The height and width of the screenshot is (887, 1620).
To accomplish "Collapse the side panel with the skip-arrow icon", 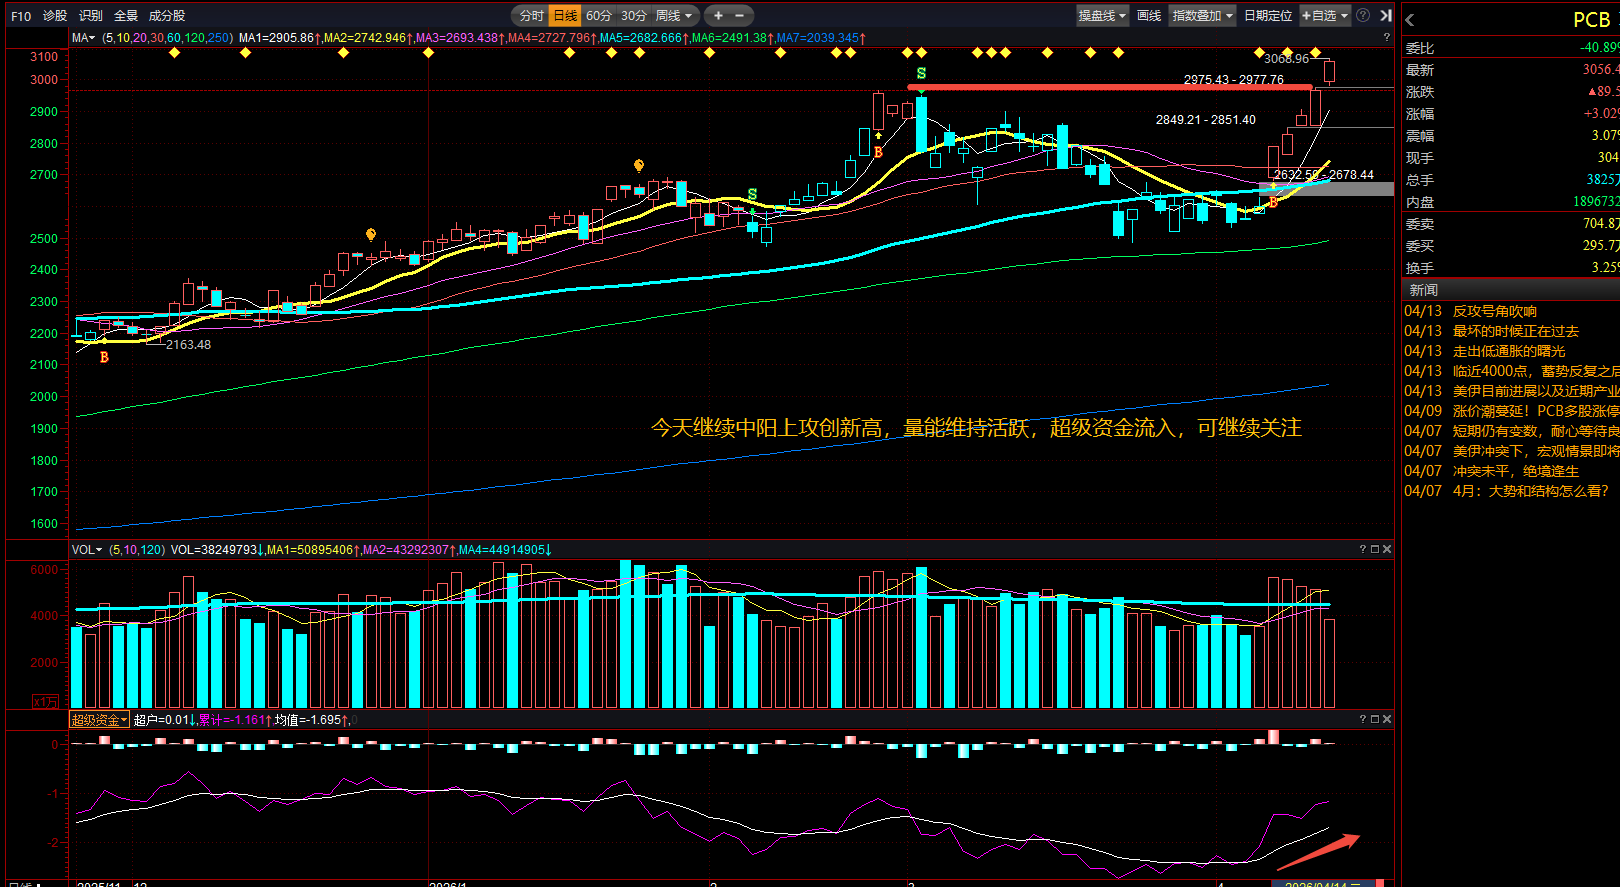I will point(1386,16).
